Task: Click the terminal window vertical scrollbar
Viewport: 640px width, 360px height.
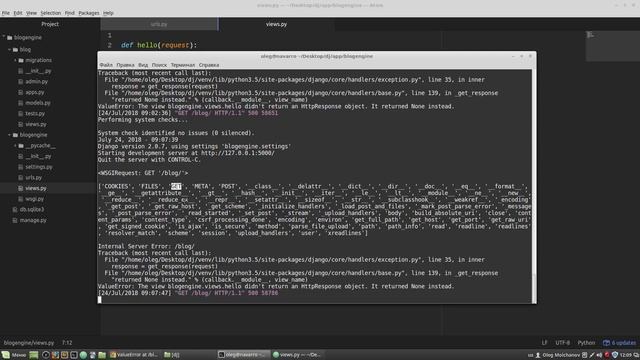Action: [534, 186]
